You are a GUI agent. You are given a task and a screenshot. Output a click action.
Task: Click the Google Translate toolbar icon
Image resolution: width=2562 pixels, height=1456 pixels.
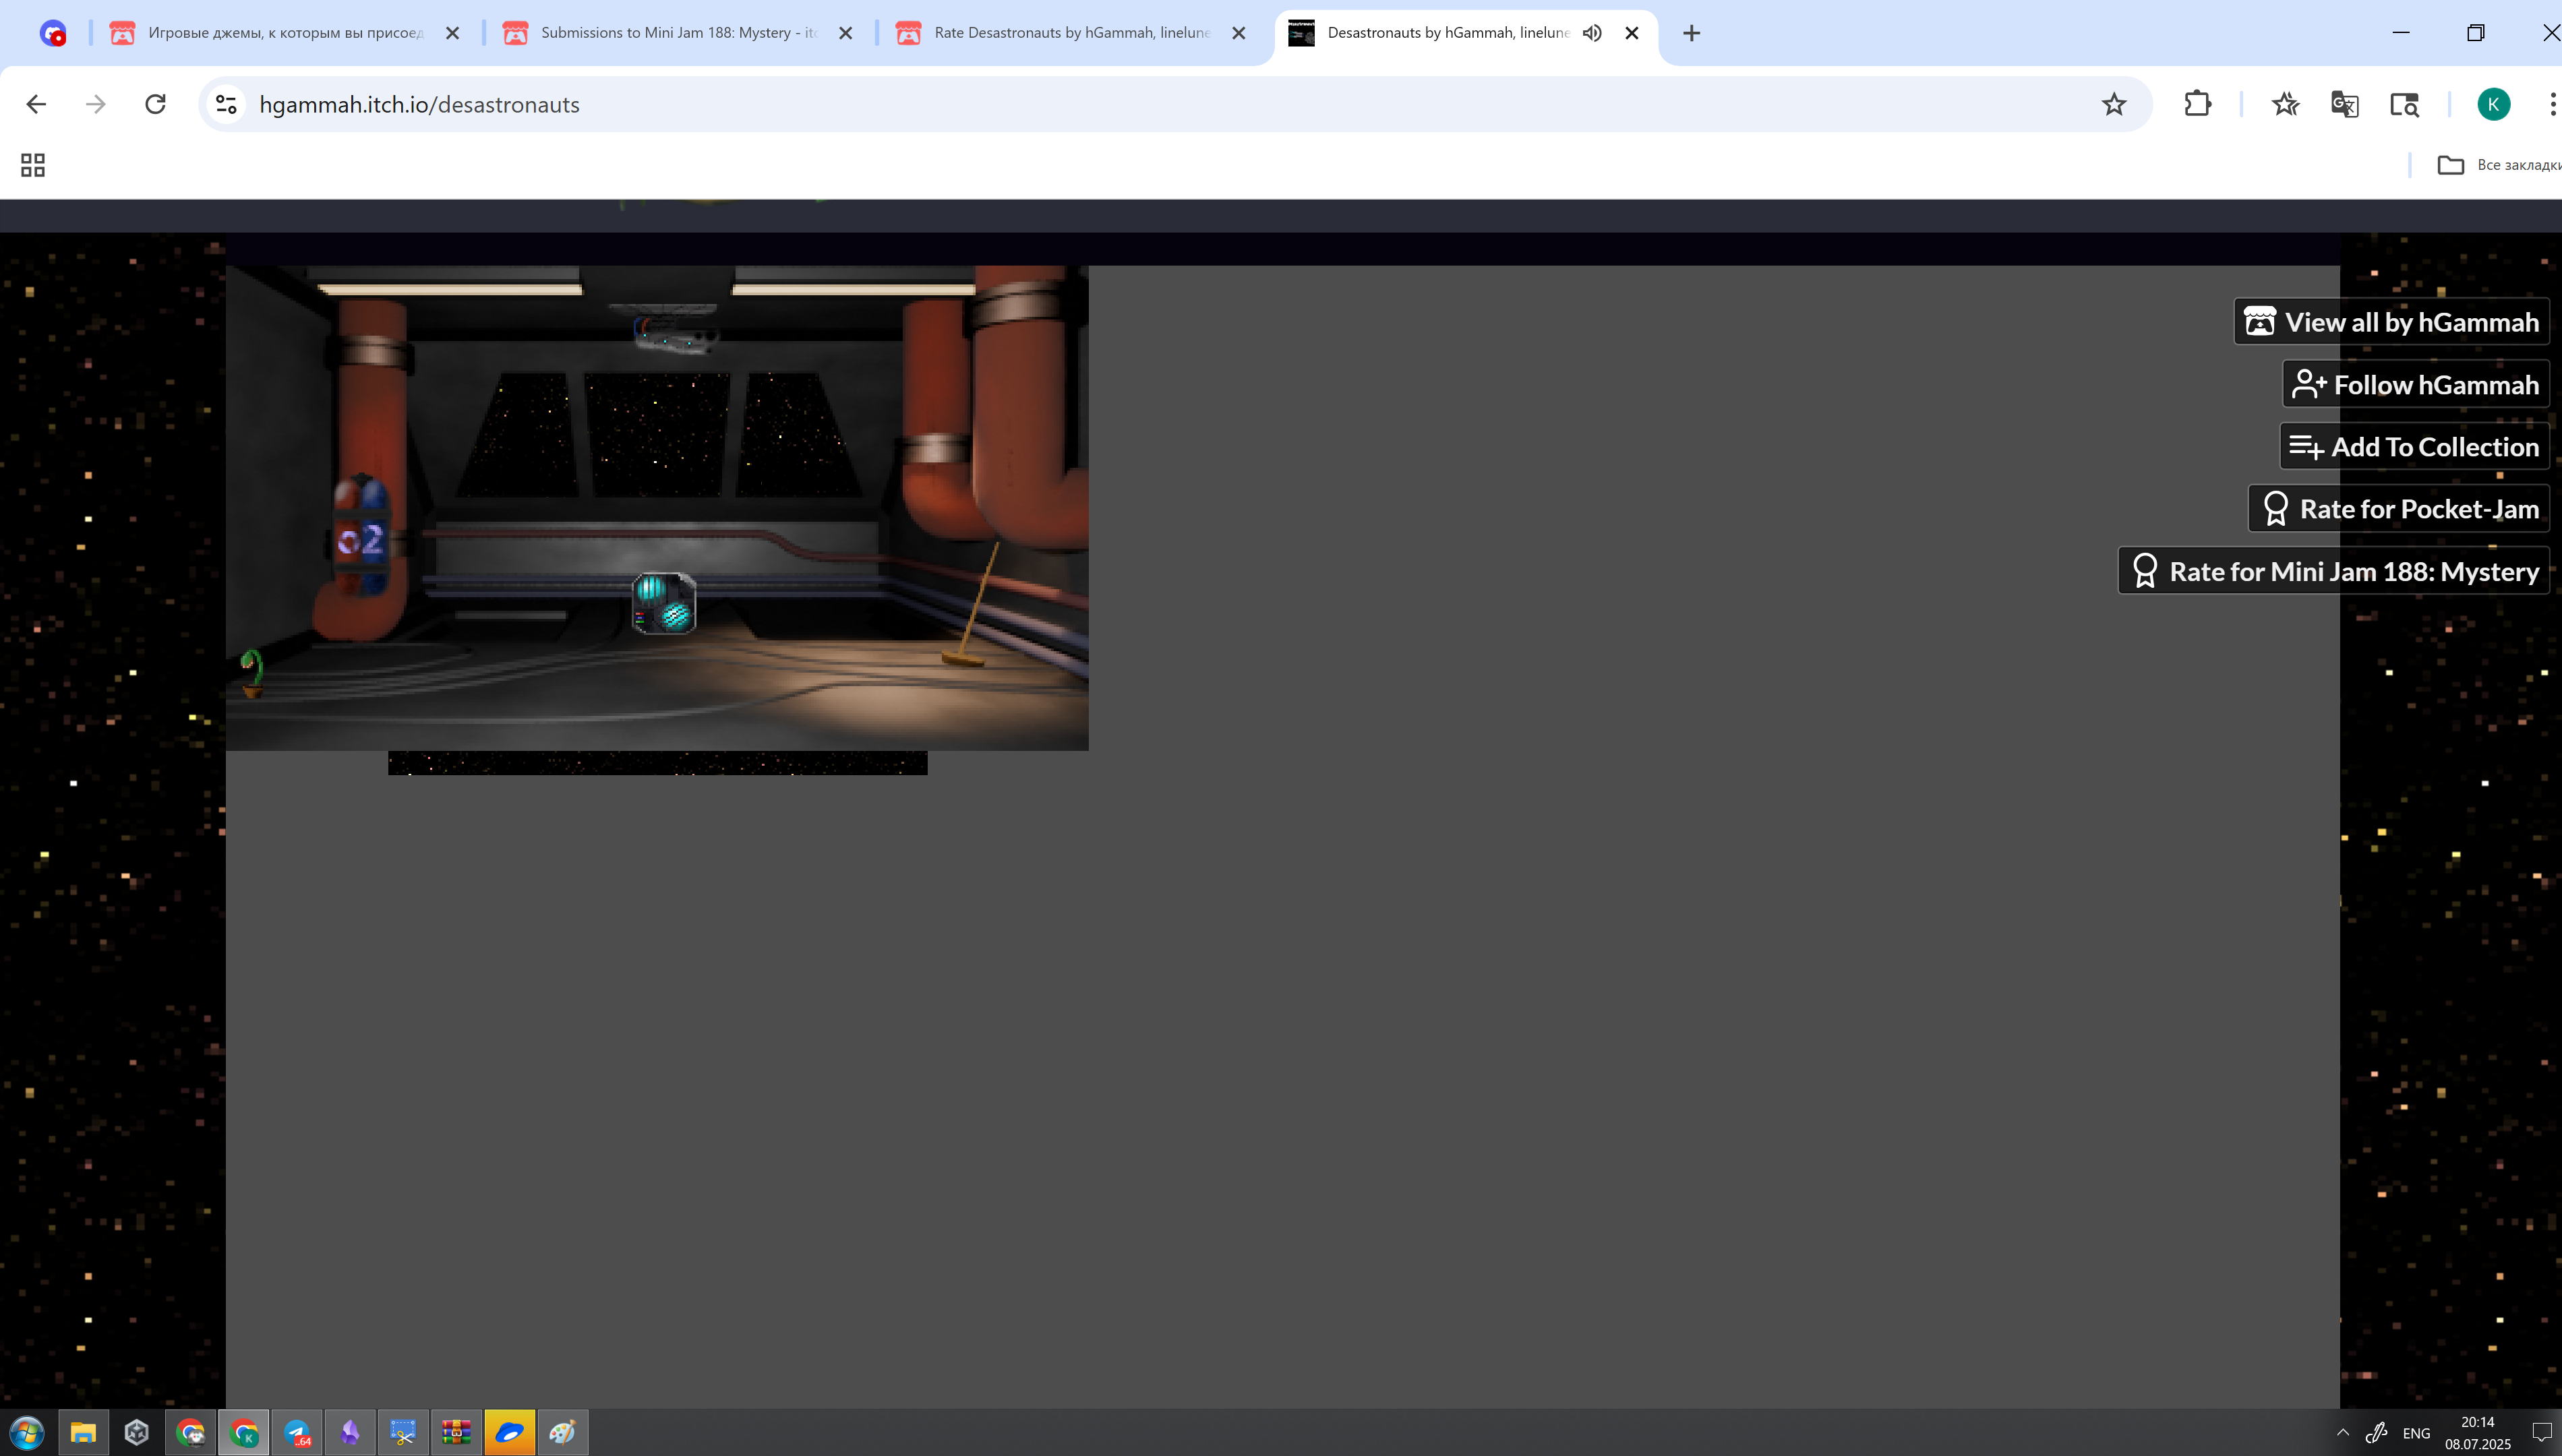(x=2344, y=104)
